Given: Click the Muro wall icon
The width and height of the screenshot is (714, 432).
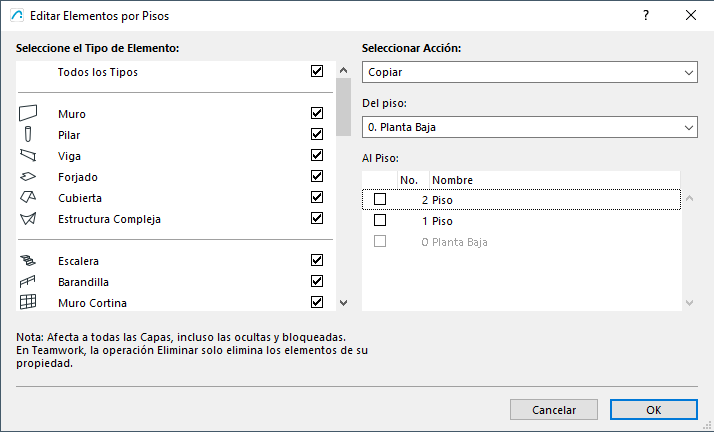Looking at the screenshot, I should [28, 114].
